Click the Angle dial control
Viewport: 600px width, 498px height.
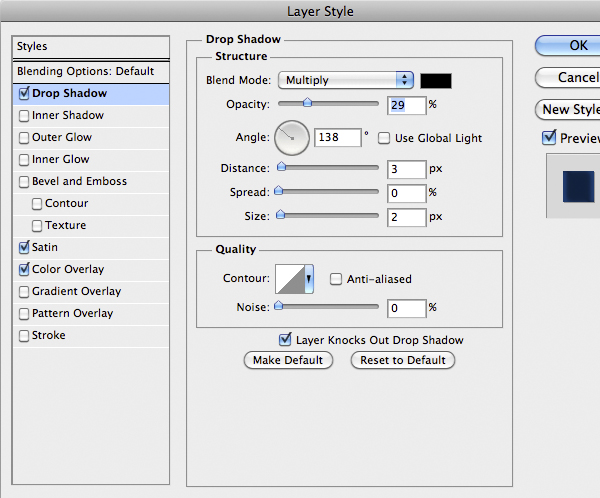[291, 136]
